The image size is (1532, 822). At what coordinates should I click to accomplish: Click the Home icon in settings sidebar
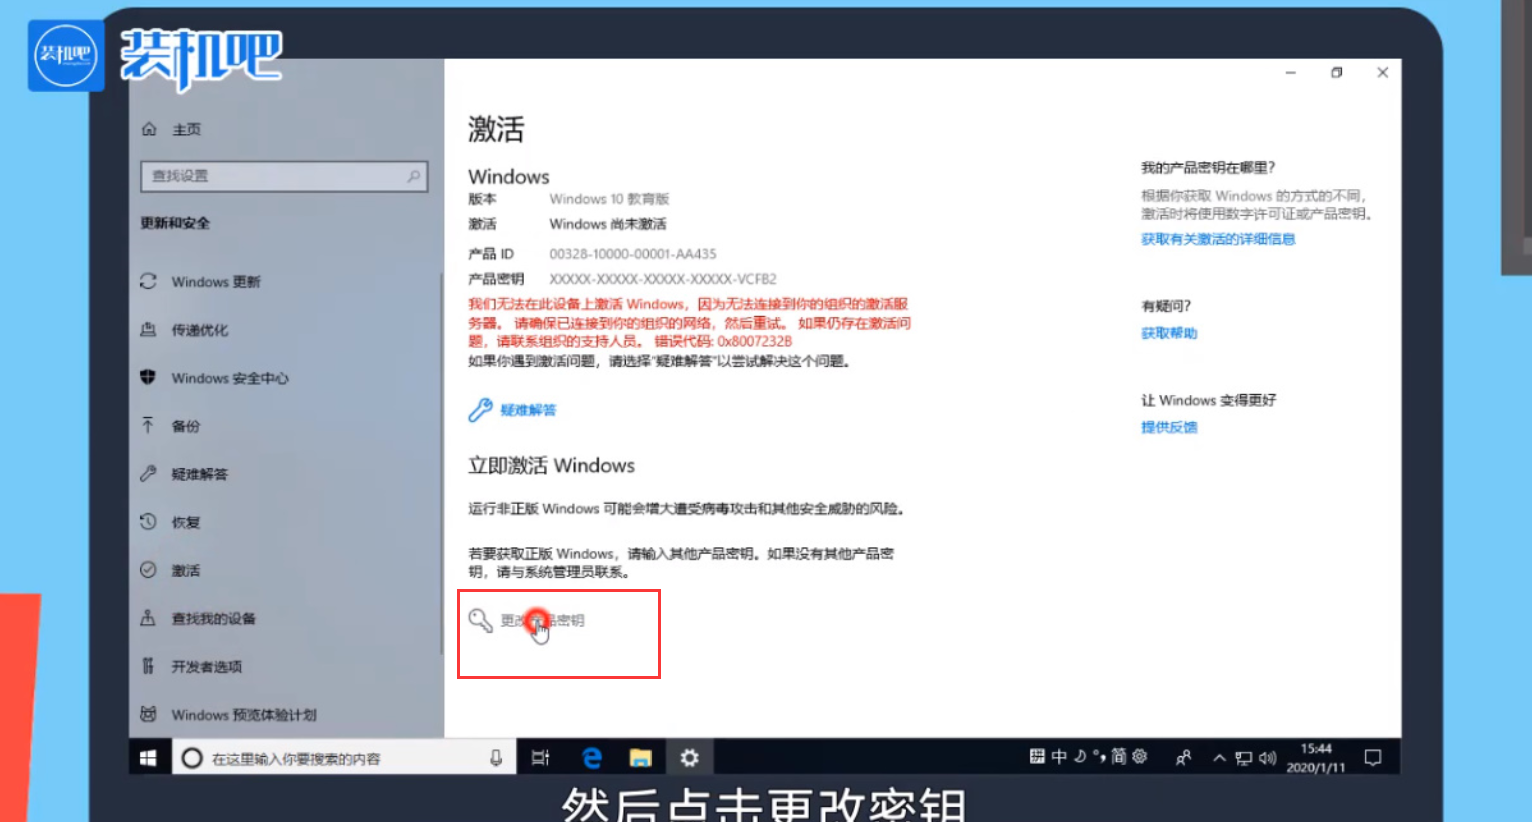(x=149, y=129)
